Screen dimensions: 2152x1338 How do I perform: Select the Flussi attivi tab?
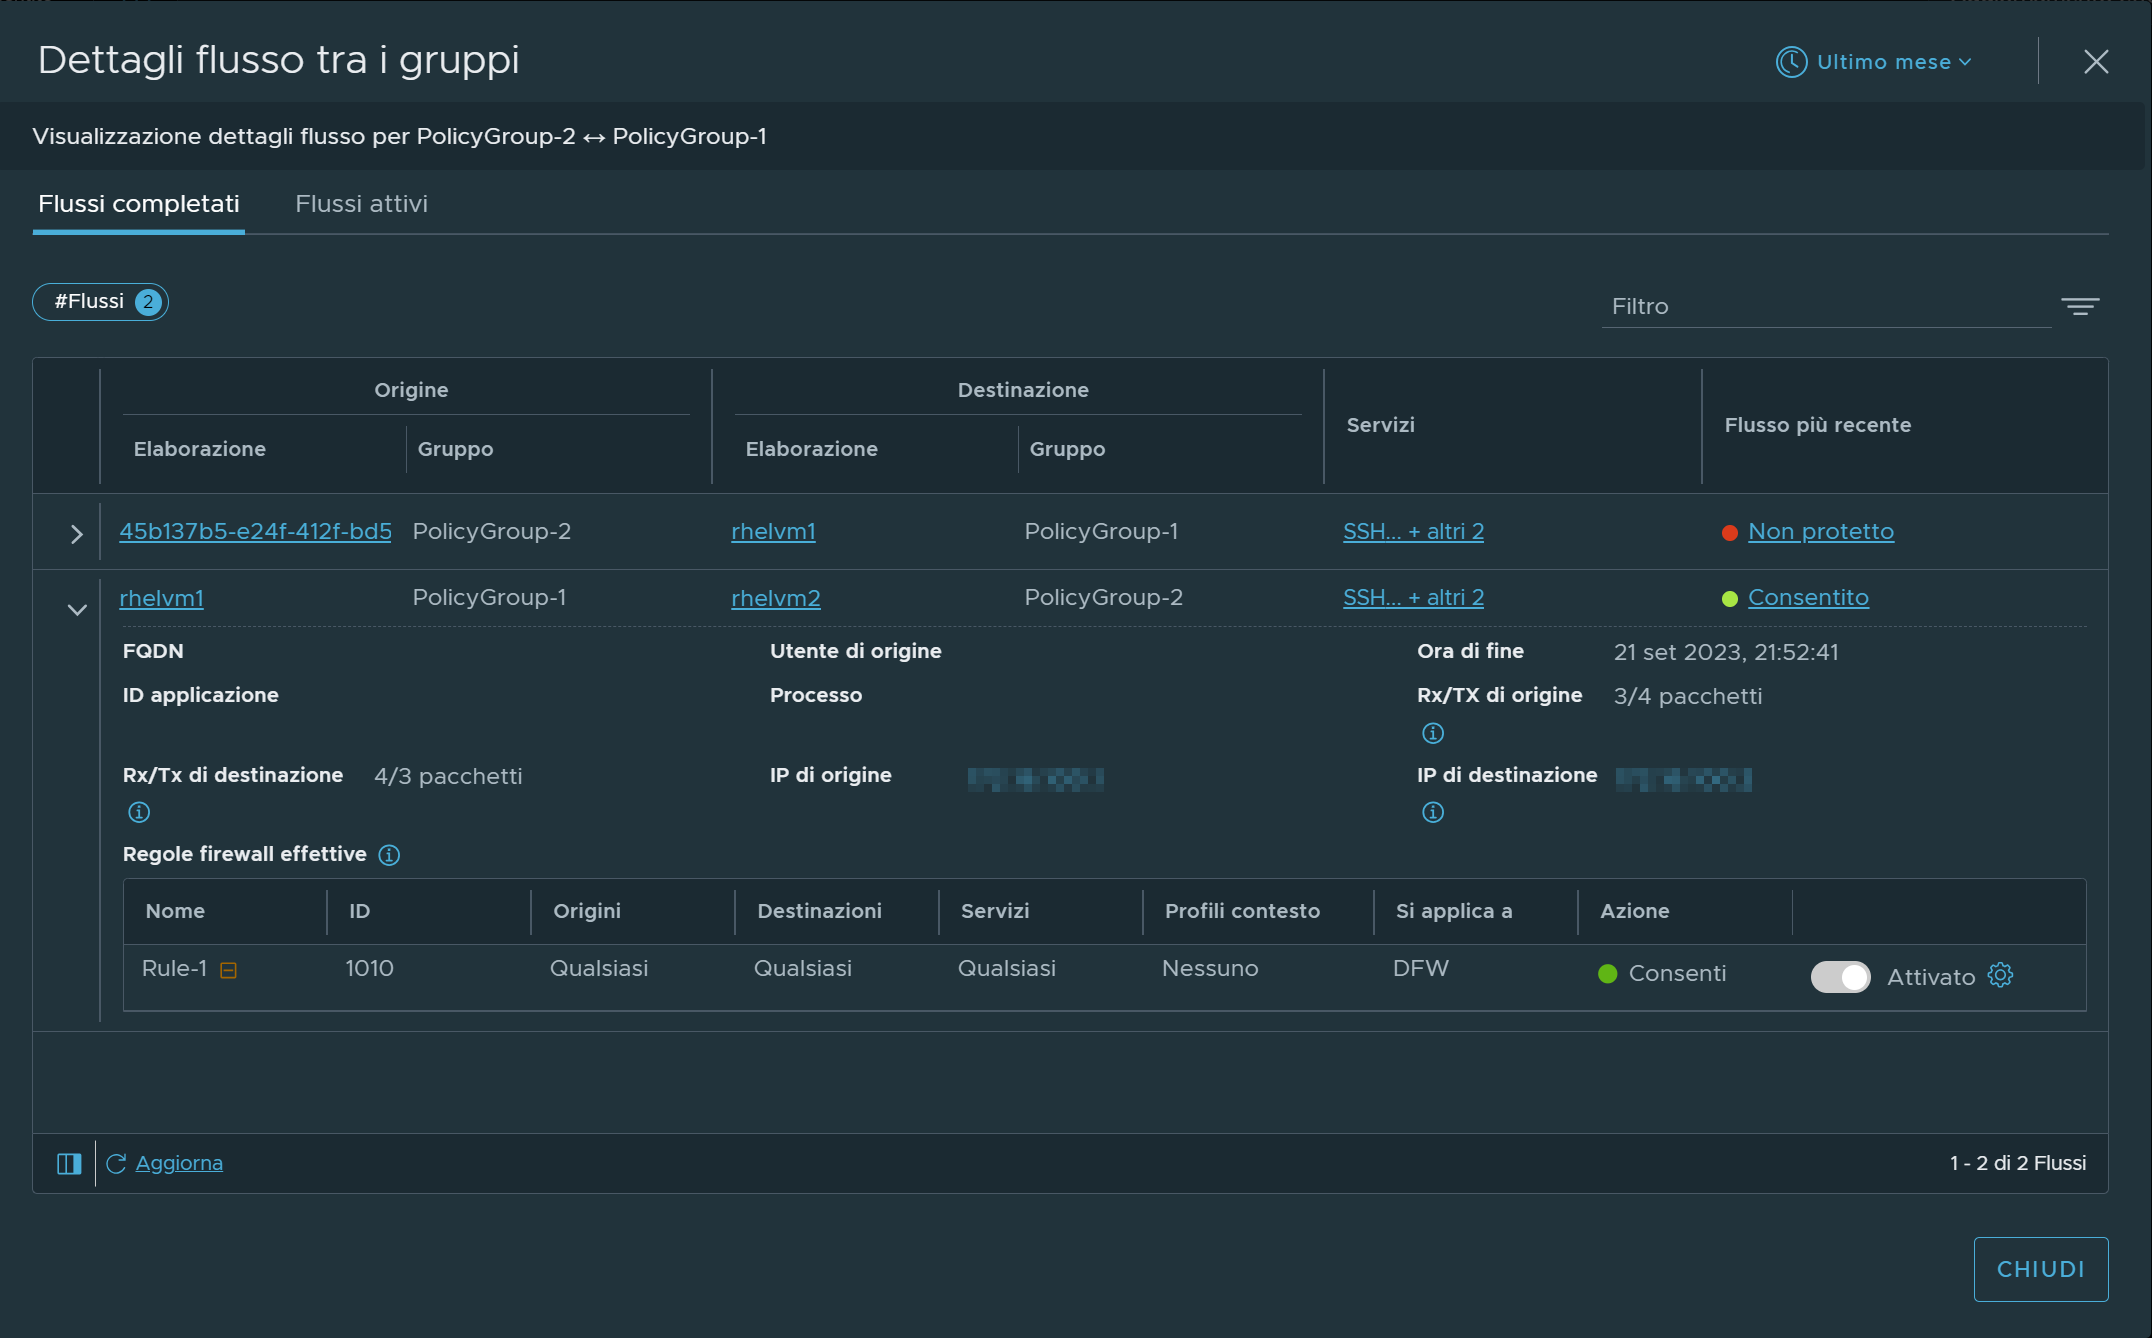click(361, 202)
